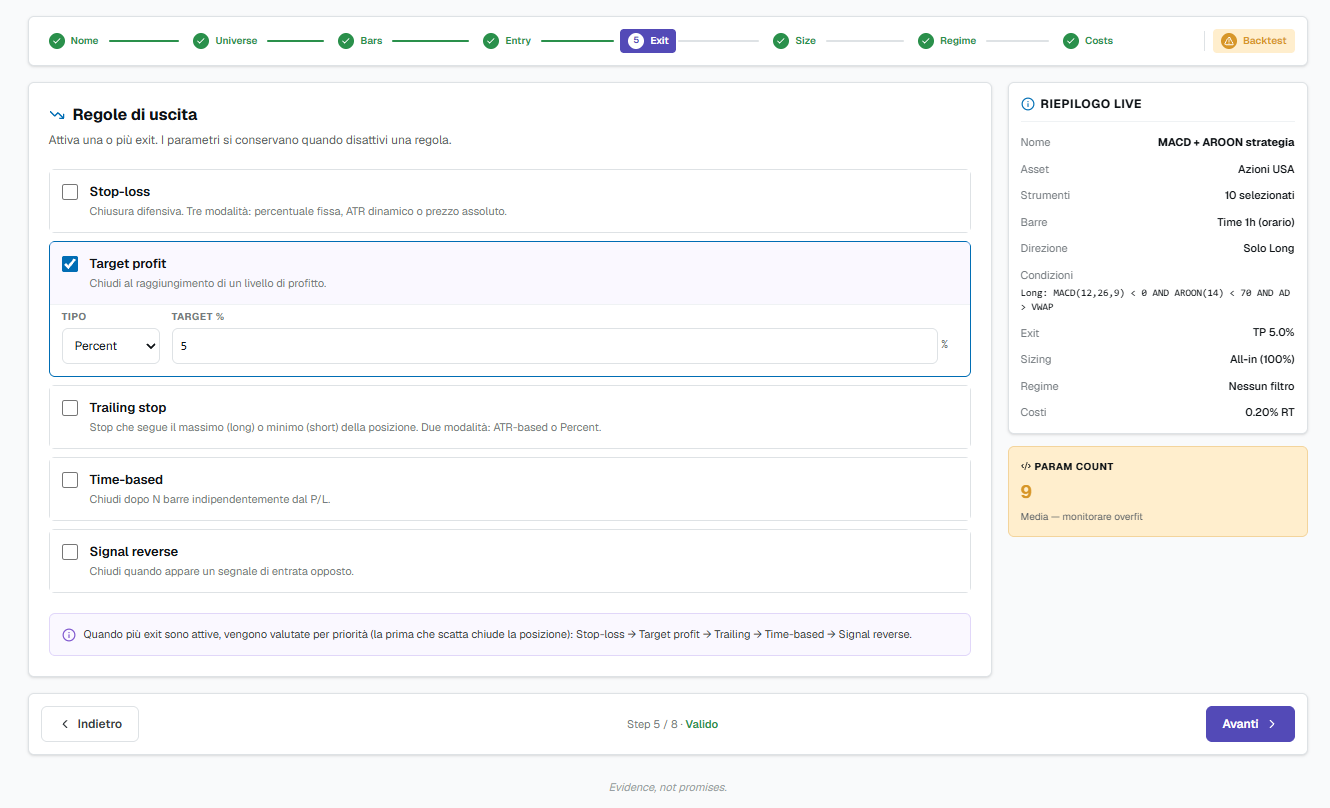This screenshot has width=1330, height=808.
Task: Click the Indietro button
Action: [x=90, y=724]
